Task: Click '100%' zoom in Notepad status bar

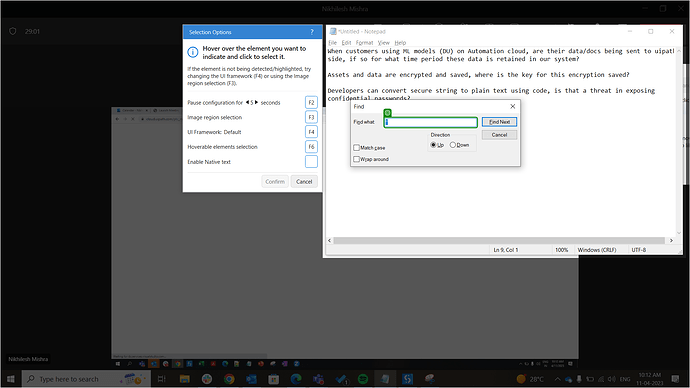Action: tap(562, 250)
